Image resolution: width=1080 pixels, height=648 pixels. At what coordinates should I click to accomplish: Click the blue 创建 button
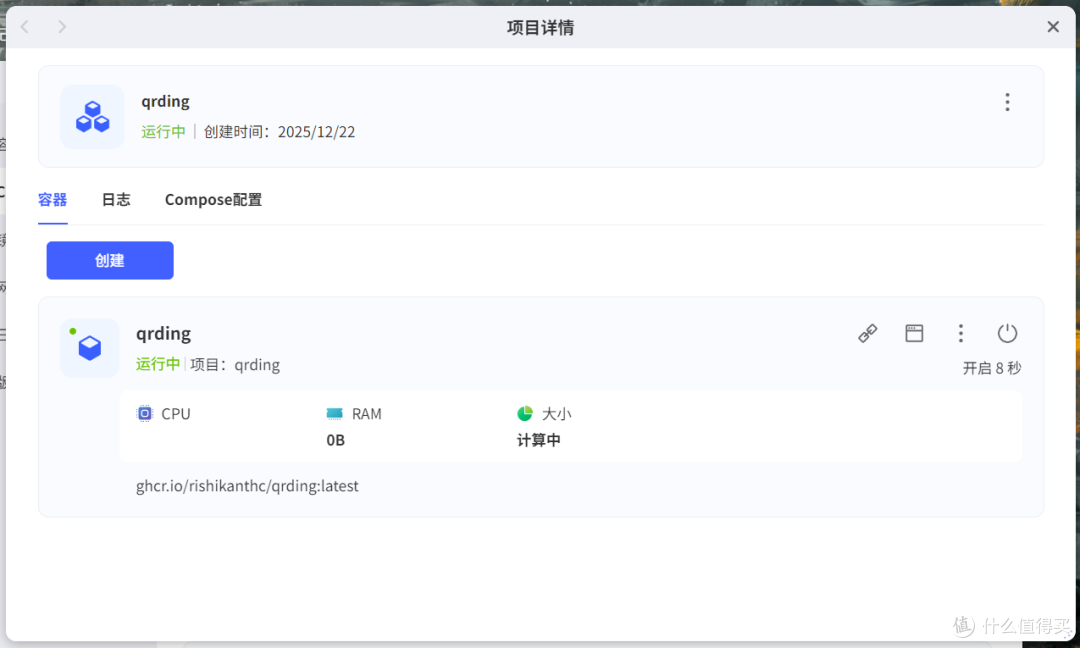pyautogui.click(x=110, y=260)
